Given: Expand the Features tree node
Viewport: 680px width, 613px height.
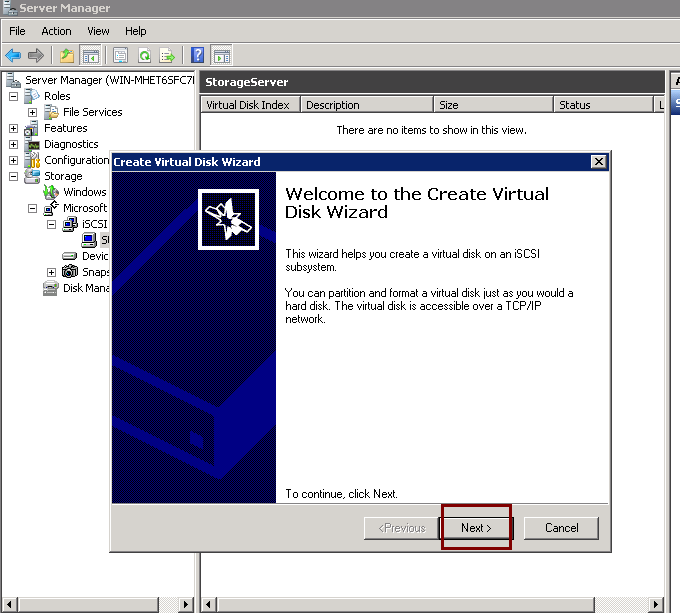Looking at the screenshot, I should tap(14, 129).
